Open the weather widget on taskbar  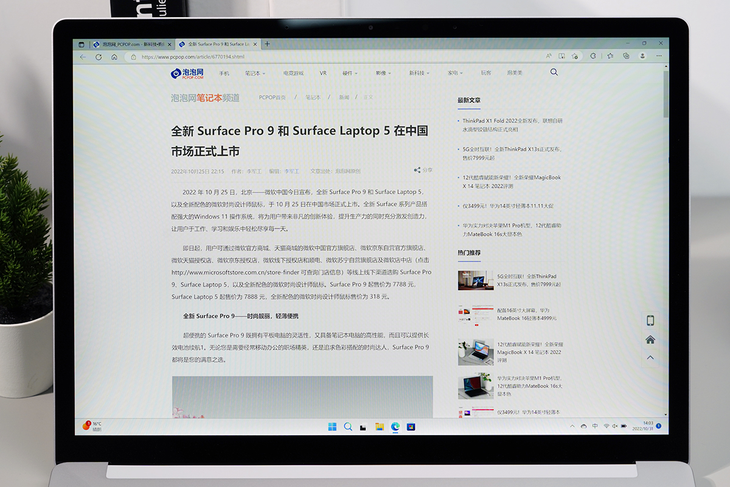click(92, 426)
